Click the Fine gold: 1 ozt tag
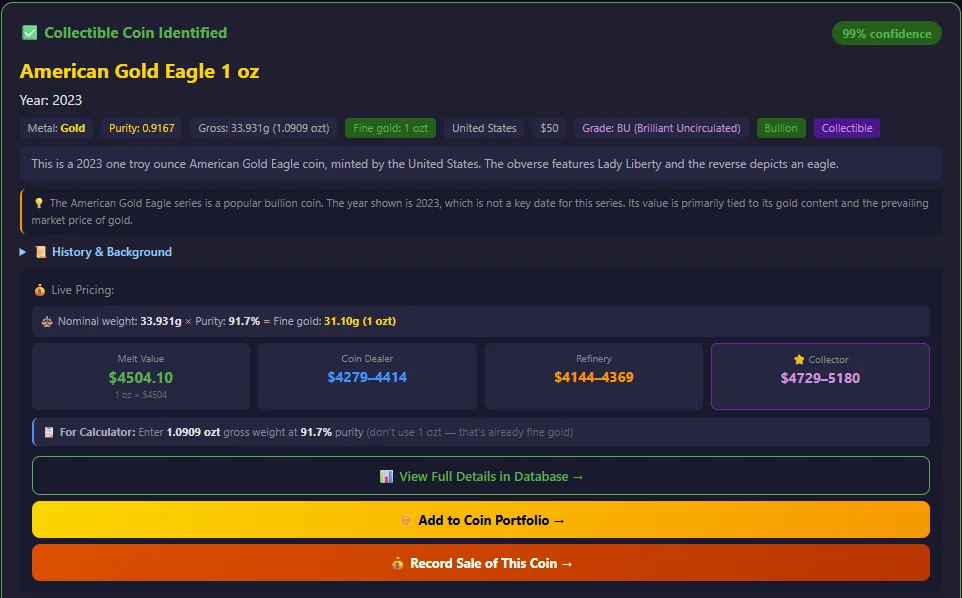 point(390,128)
